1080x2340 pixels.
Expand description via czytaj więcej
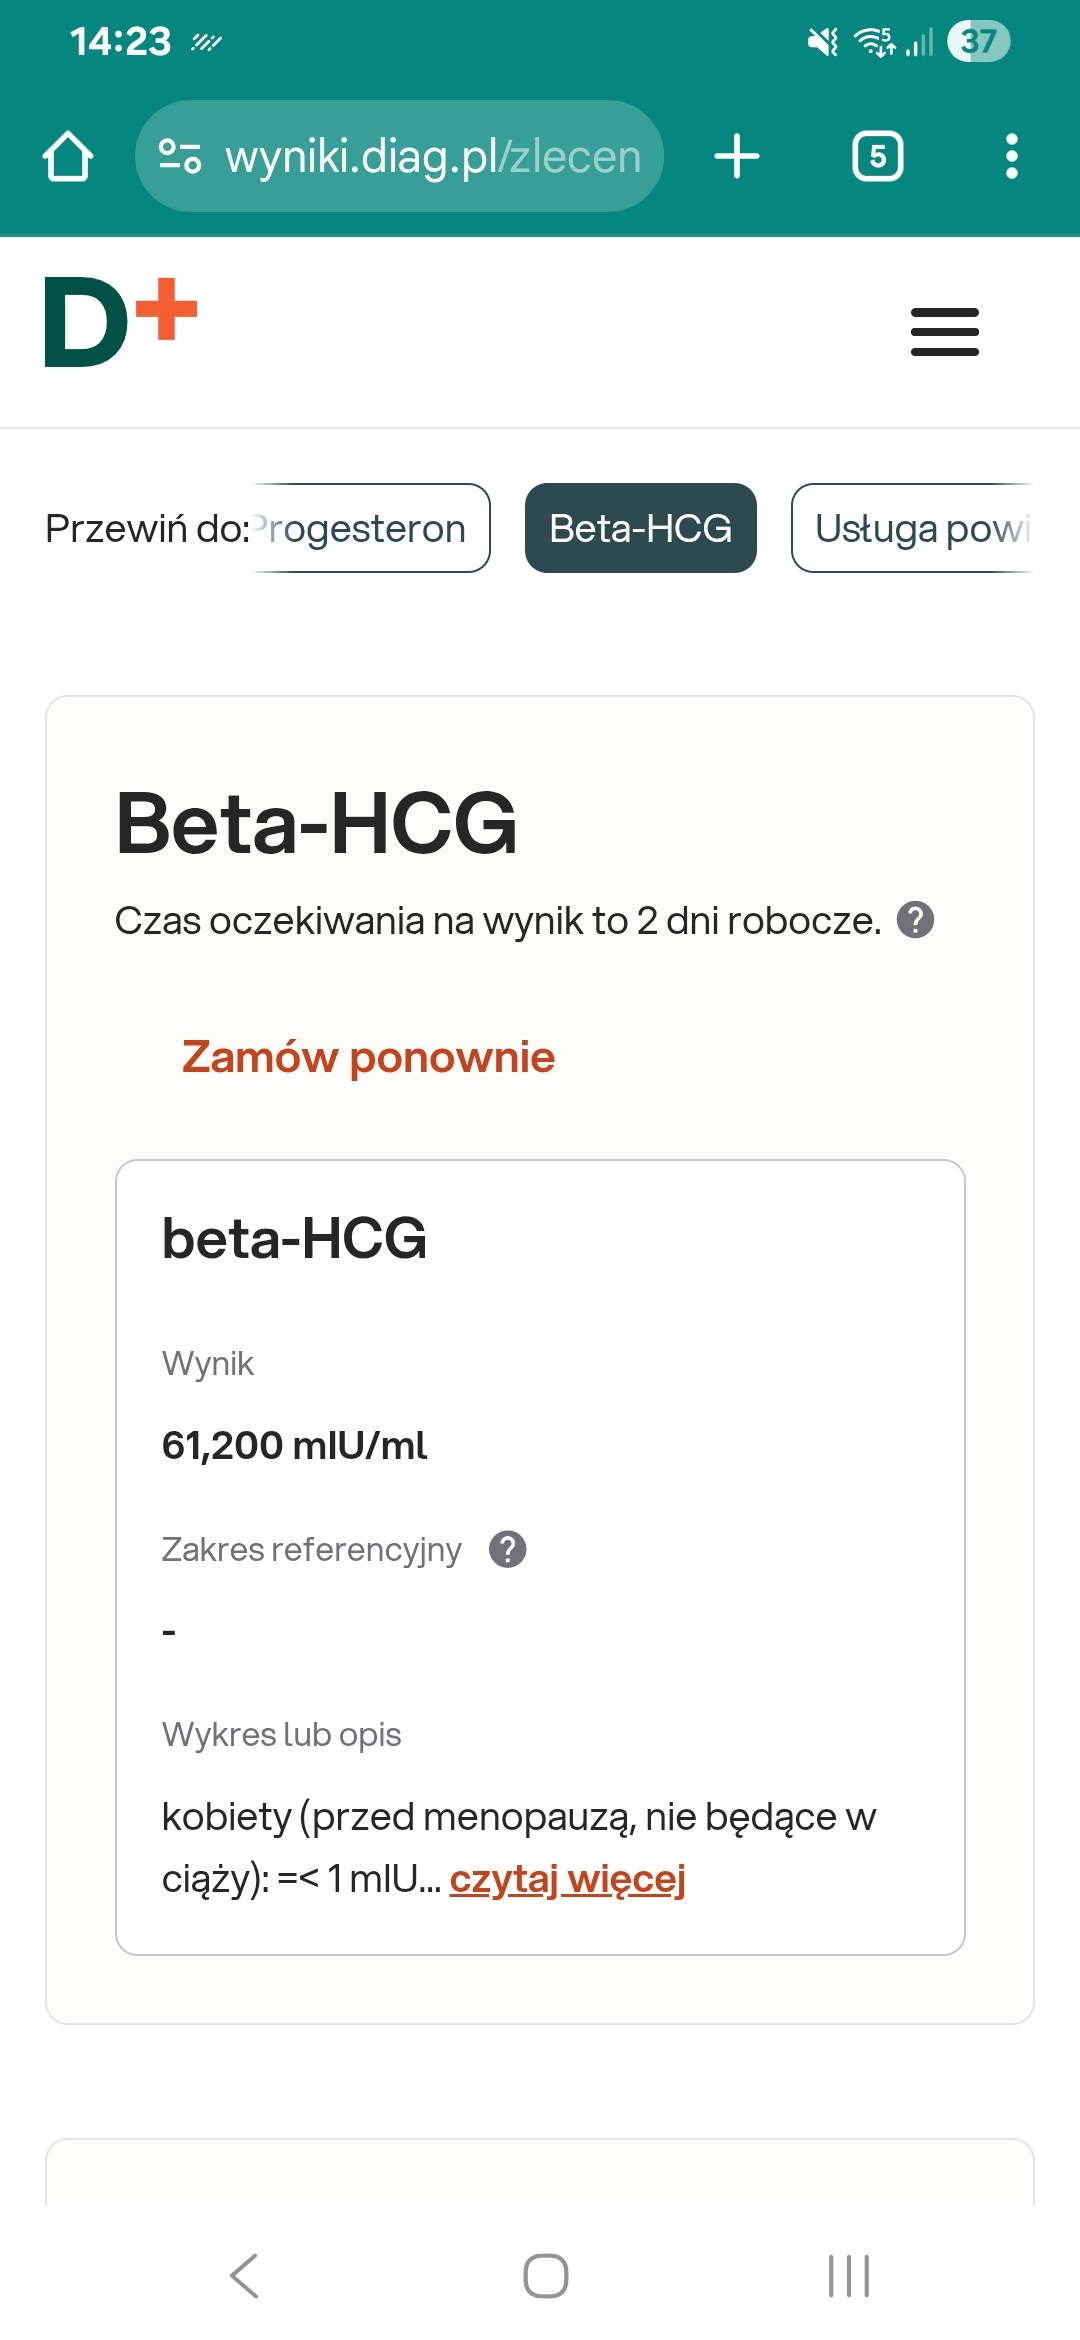(x=567, y=1879)
